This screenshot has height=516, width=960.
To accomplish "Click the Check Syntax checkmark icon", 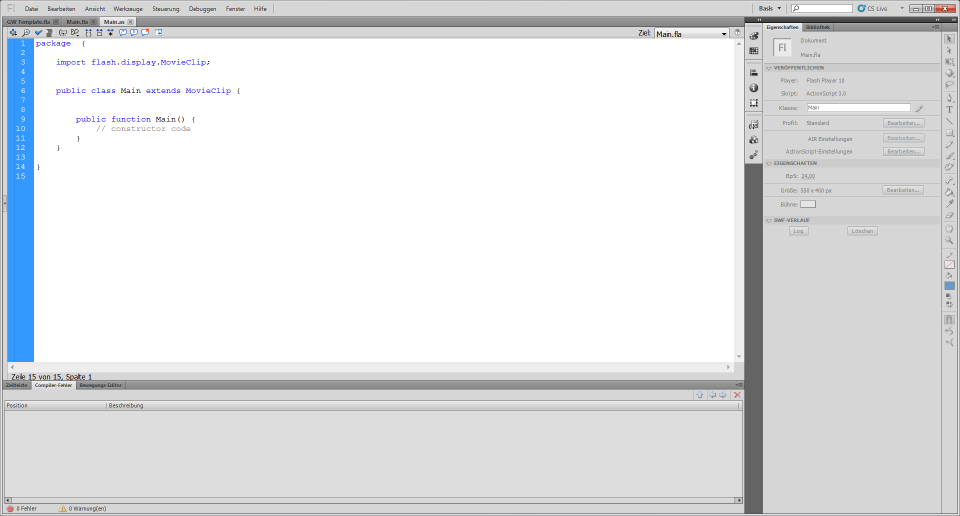I will pyautogui.click(x=38, y=33).
